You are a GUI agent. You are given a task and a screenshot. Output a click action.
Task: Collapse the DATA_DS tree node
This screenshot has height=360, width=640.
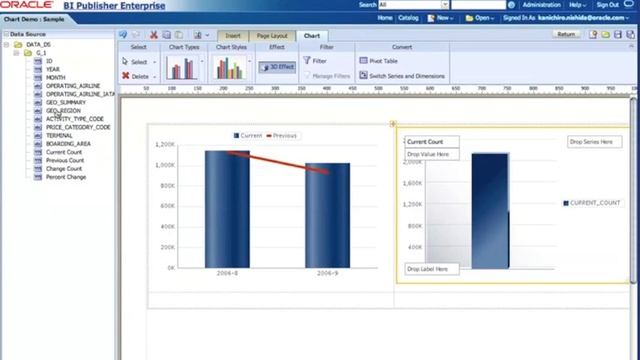pyautogui.click(x=7, y=44)
